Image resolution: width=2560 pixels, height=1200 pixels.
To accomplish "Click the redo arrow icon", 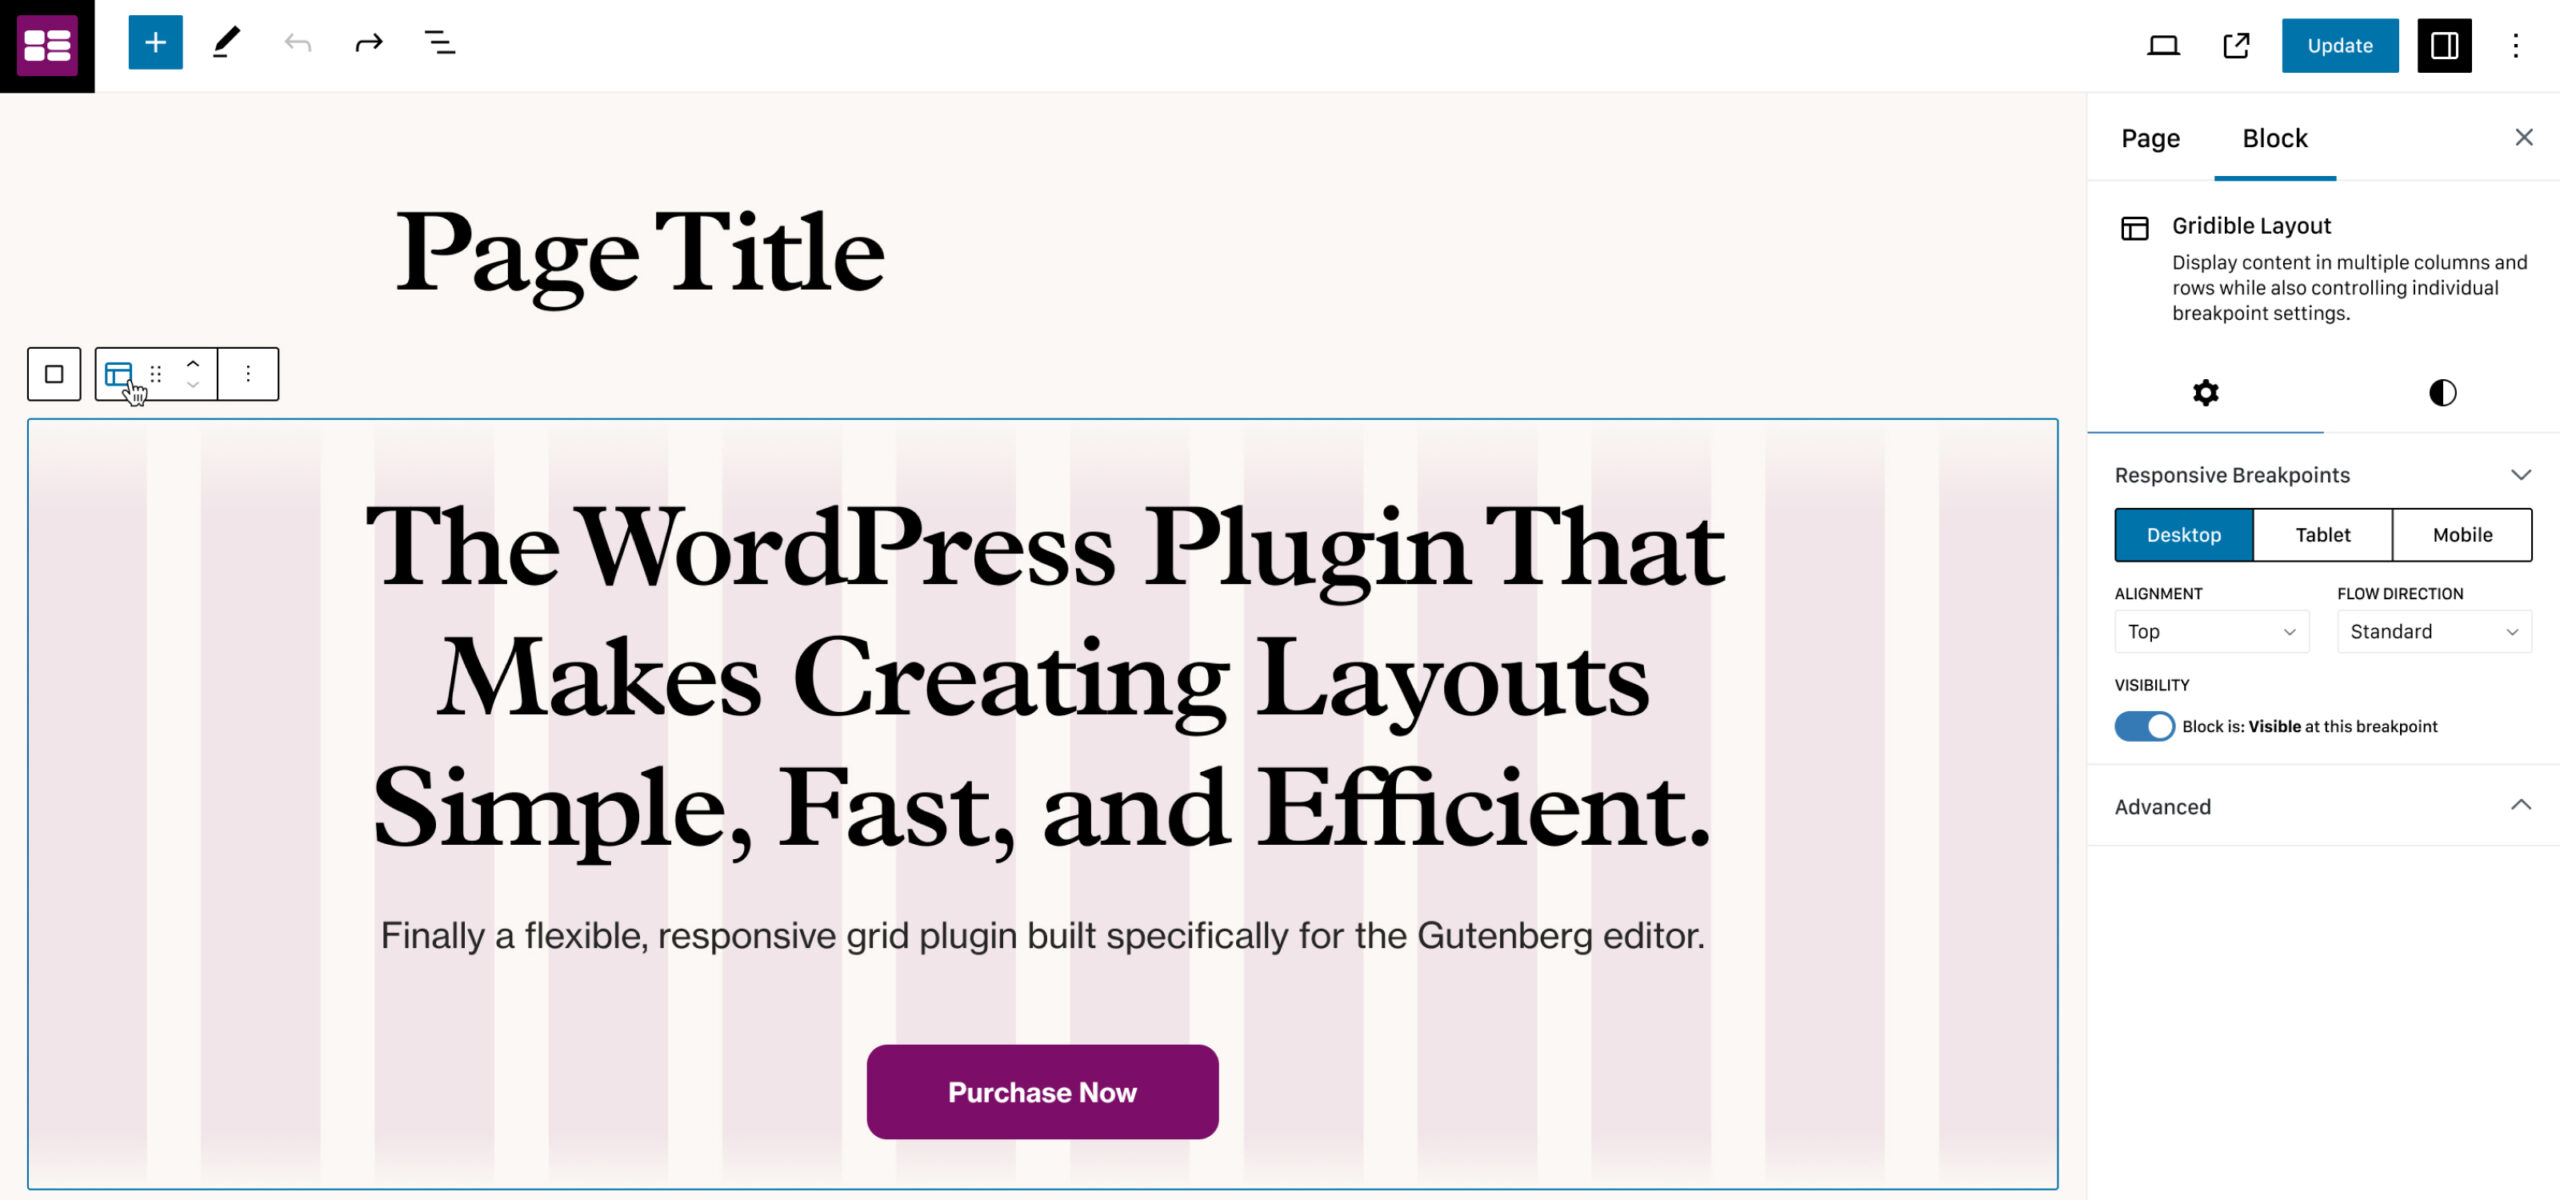I will coord(369,44).
